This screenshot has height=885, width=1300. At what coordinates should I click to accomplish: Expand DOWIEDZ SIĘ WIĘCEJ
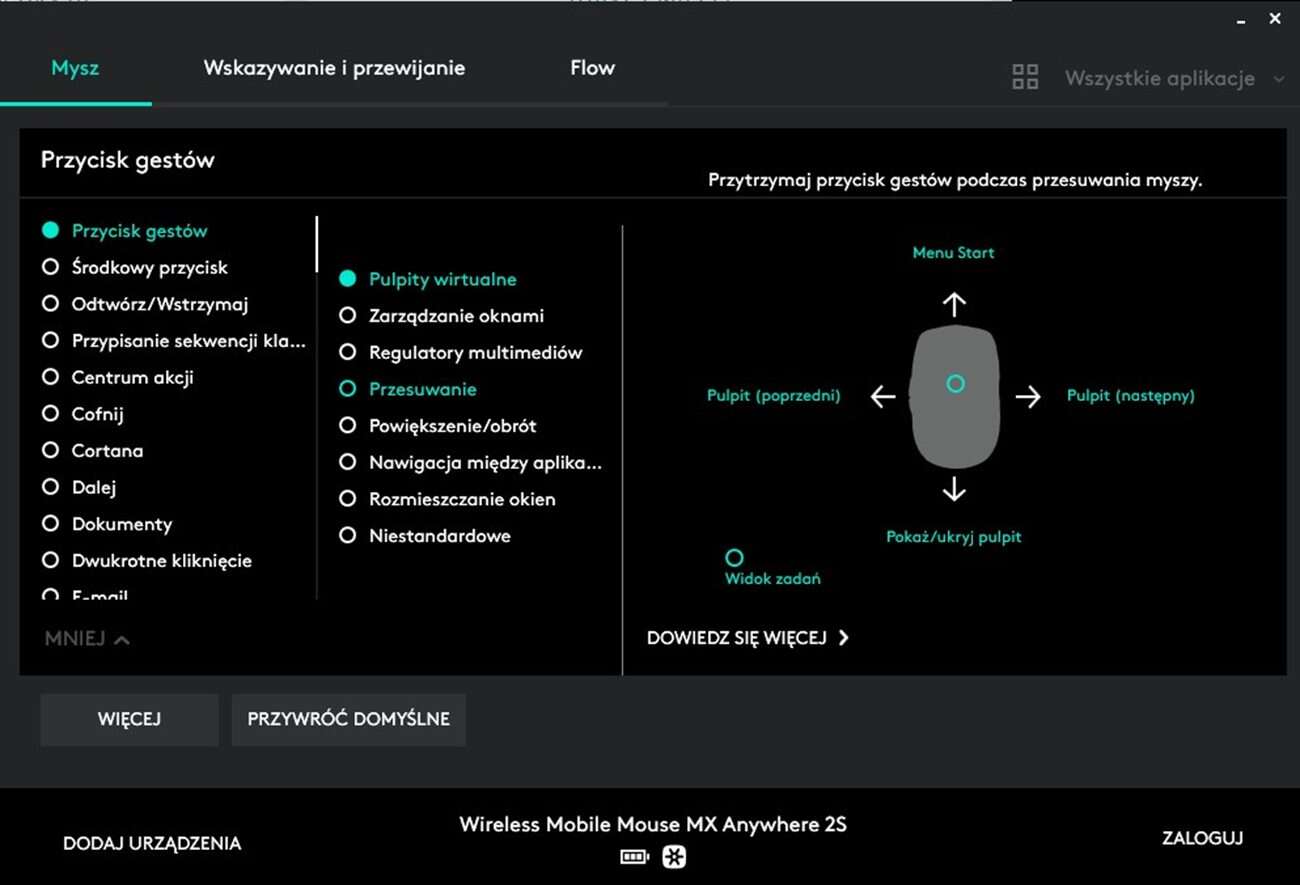(x=748, y=637)
